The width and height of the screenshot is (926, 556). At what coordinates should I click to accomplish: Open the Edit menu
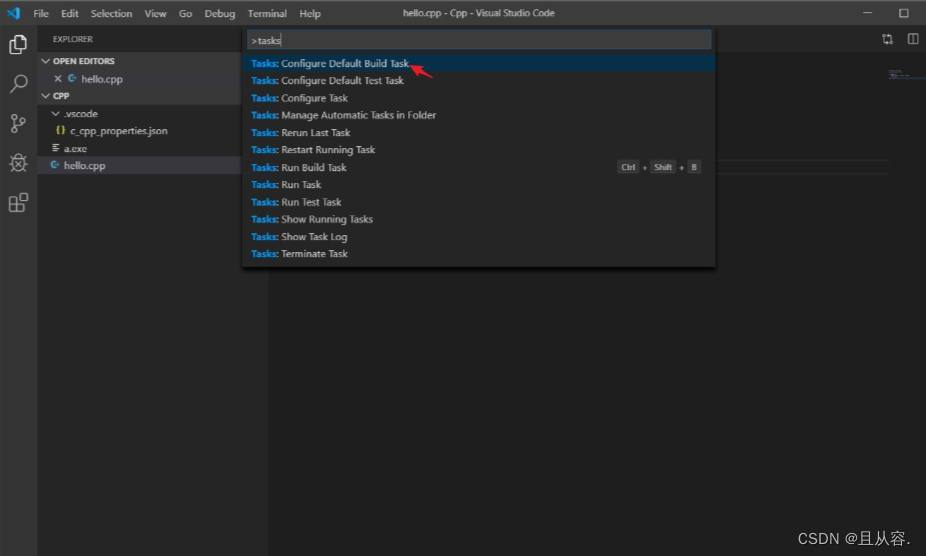(x=70, y=13)
